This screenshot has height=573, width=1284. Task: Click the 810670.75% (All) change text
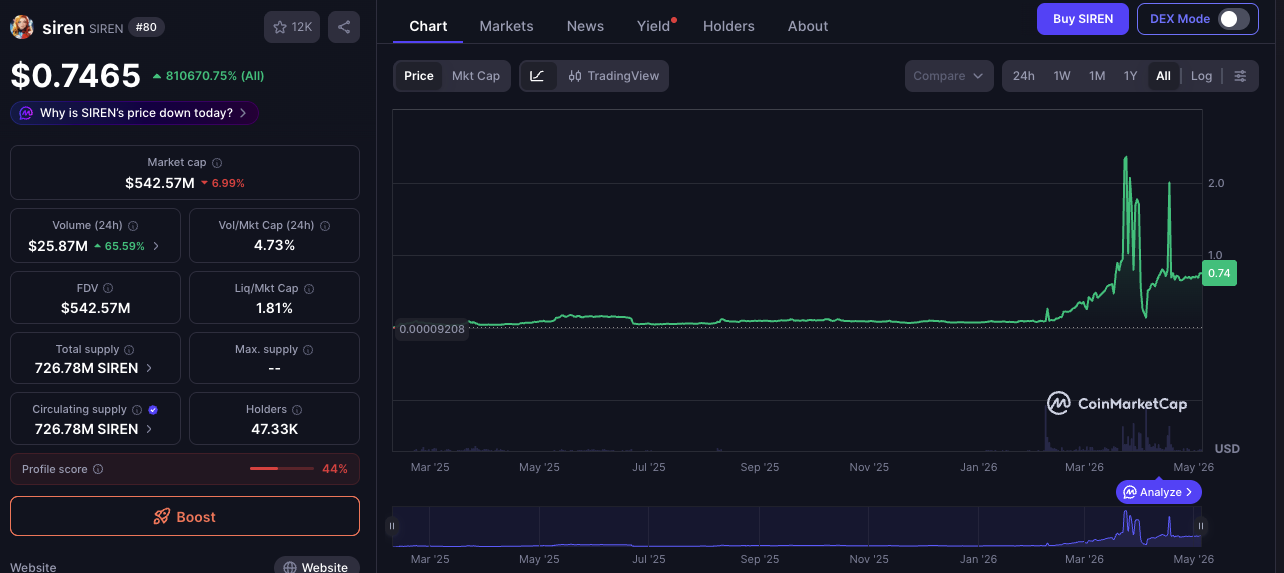(208, 75)
